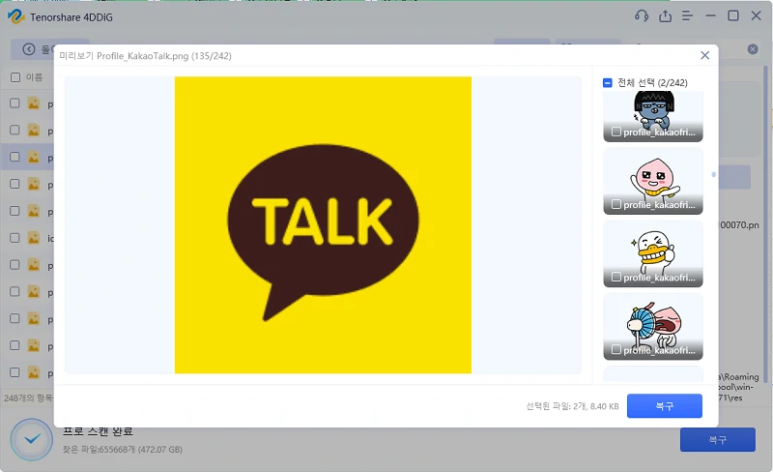The height and width of the screenshot is (472, 773).
Task: Toggle the 이름 header checkbox in file list
Action: tap(15, 77)
